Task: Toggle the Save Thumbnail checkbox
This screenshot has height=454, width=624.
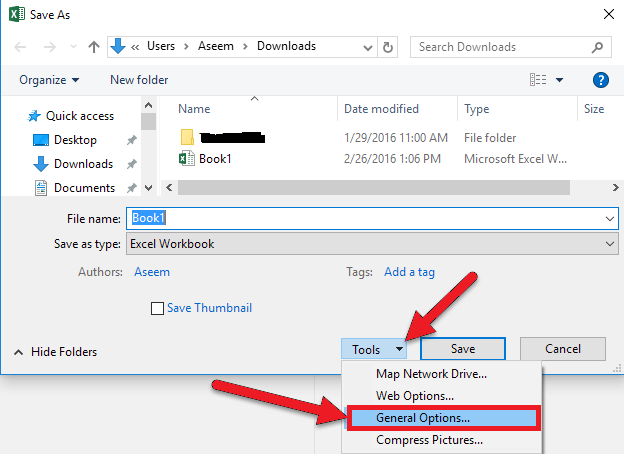Action: (157, 308)
